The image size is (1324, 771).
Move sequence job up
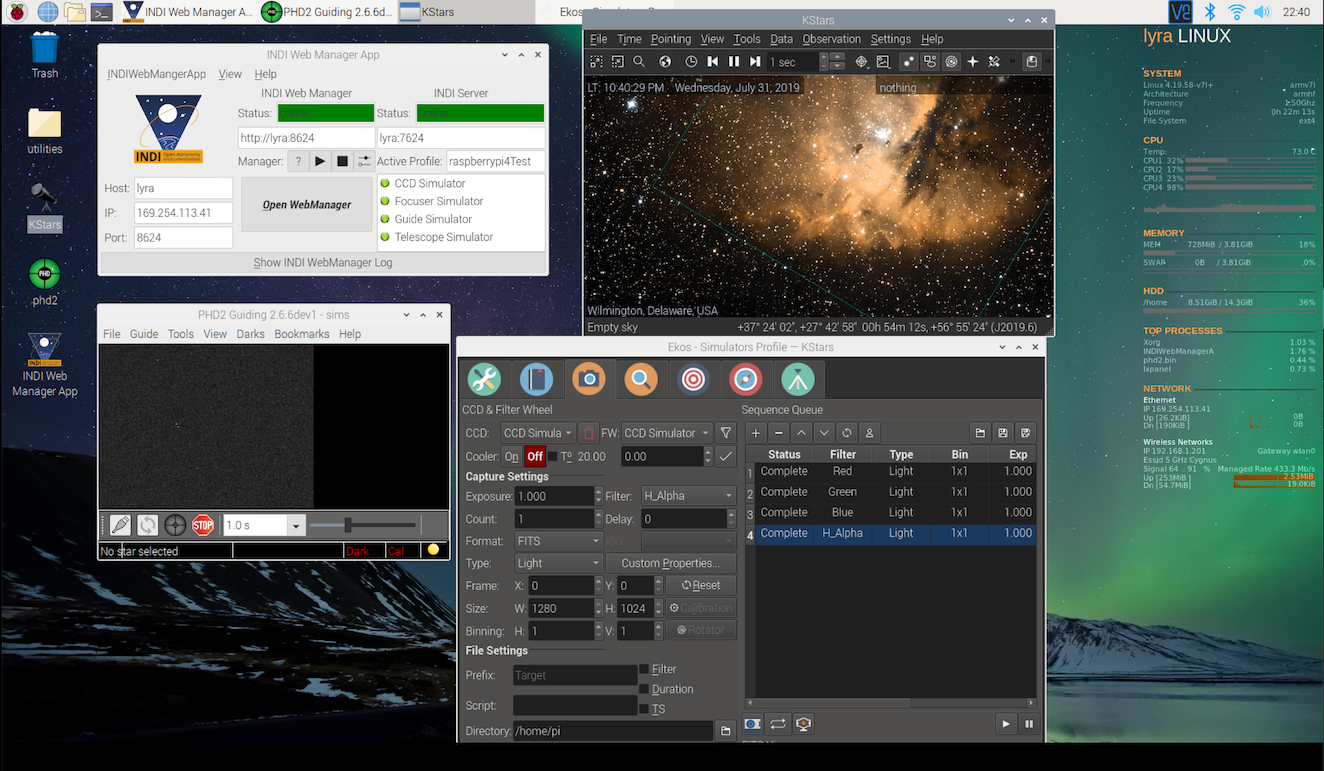[802, 433]
